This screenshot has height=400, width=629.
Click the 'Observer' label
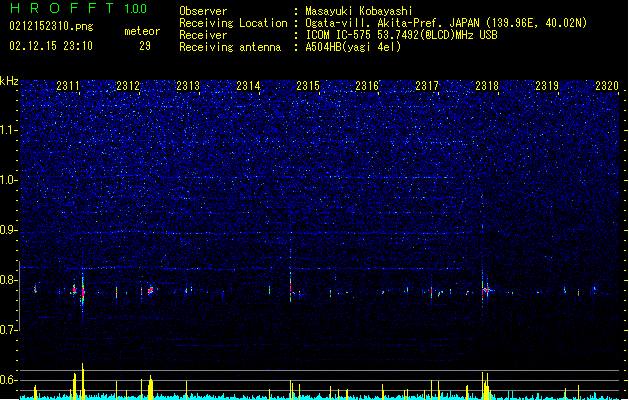pyautogui.click(x=203, y=11)
